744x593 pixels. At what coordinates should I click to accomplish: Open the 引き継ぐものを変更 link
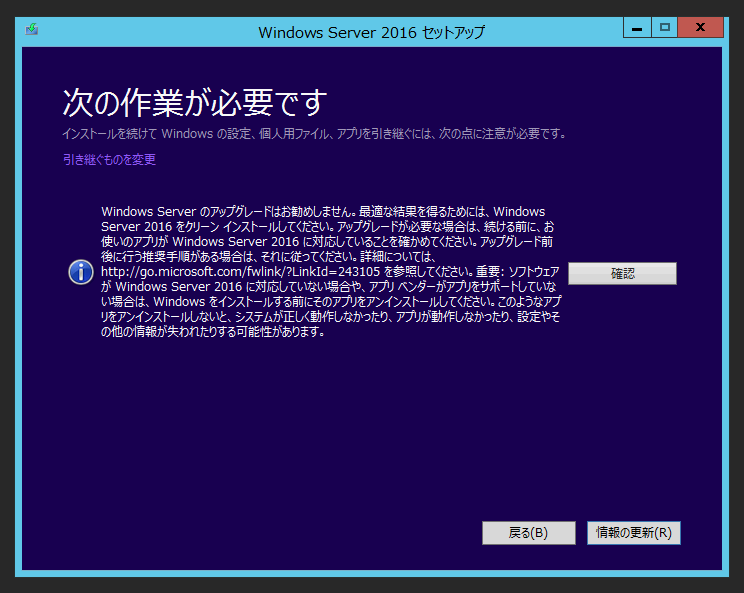[x=109, y=159]
